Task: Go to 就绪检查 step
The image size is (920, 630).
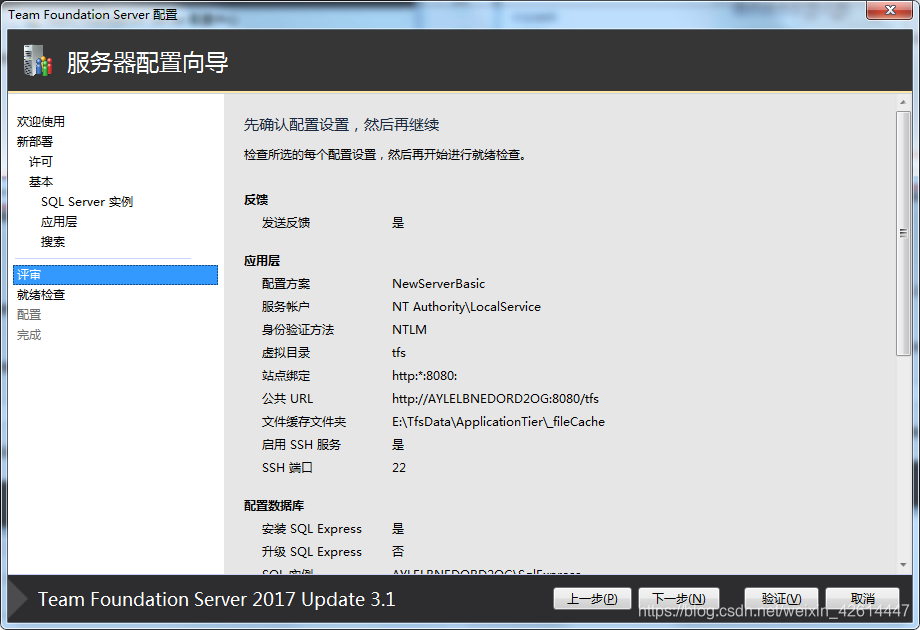Action: pyautogui.click(x=41, y=294)
